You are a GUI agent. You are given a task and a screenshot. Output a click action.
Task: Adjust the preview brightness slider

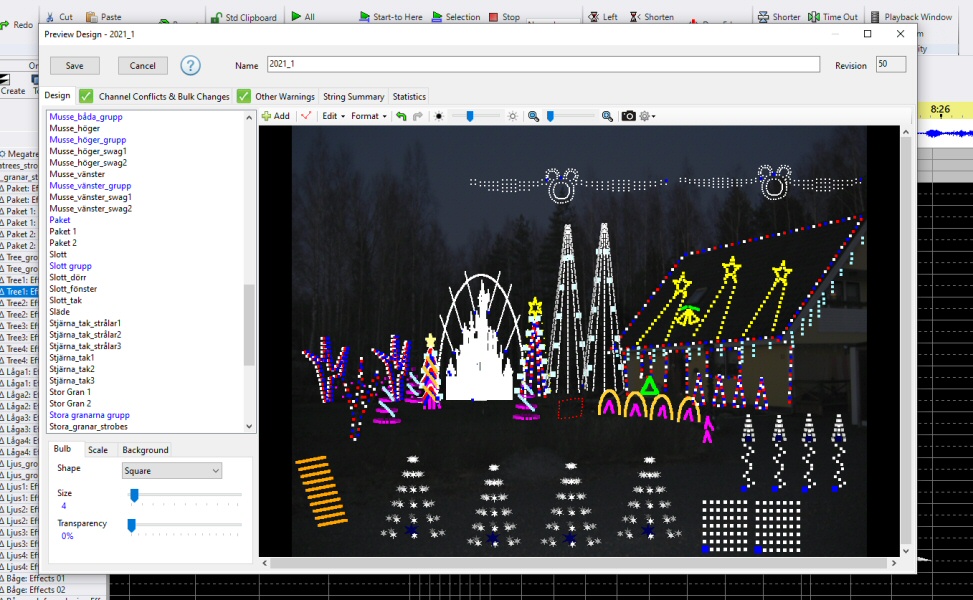pyautogui.click(x=470, y=116)
